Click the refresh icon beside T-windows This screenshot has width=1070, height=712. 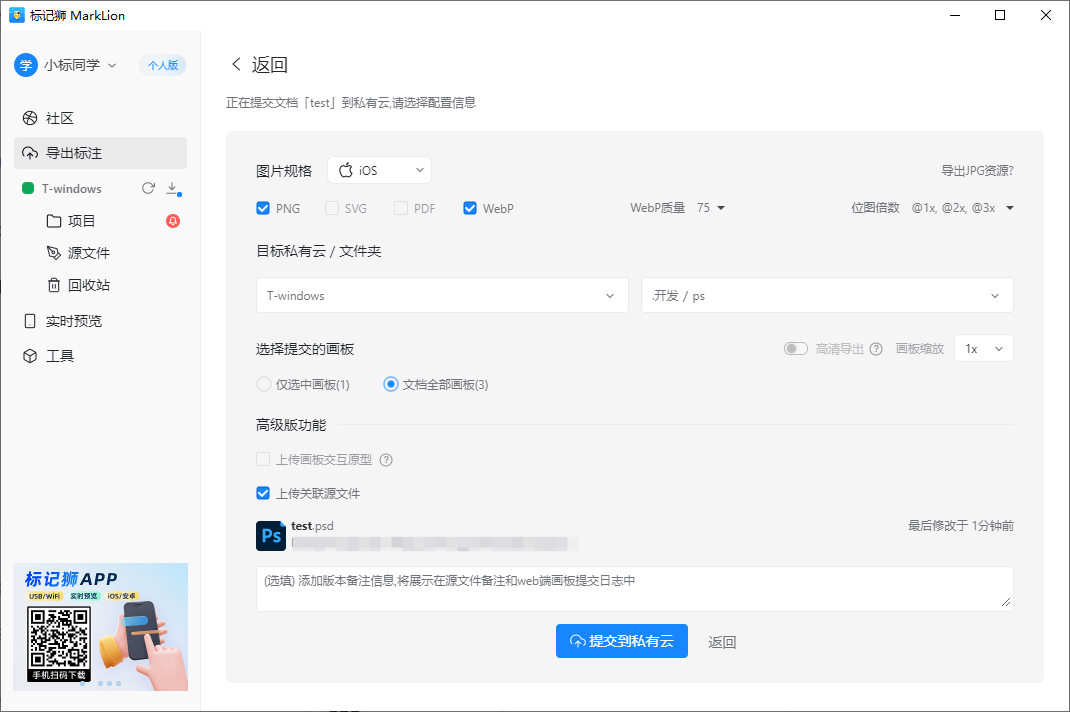click(148, 188)
